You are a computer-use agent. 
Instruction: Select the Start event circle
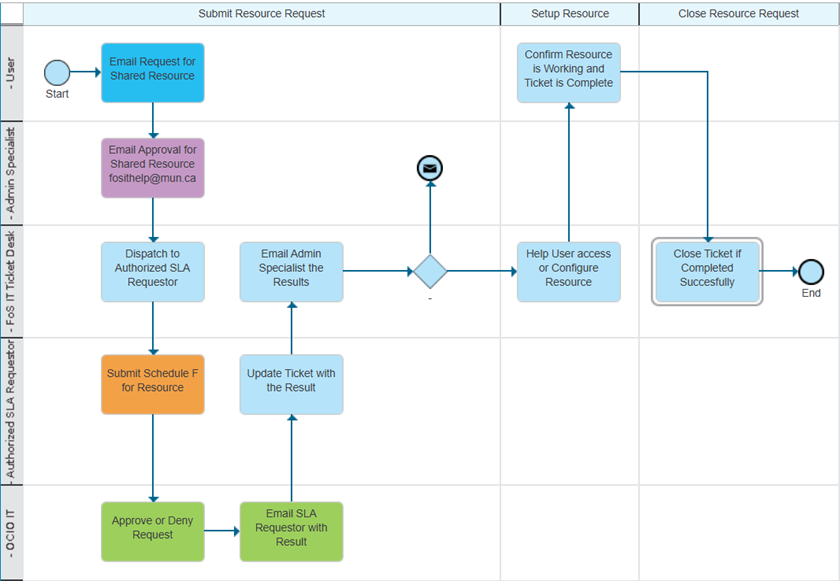[57, 74]
